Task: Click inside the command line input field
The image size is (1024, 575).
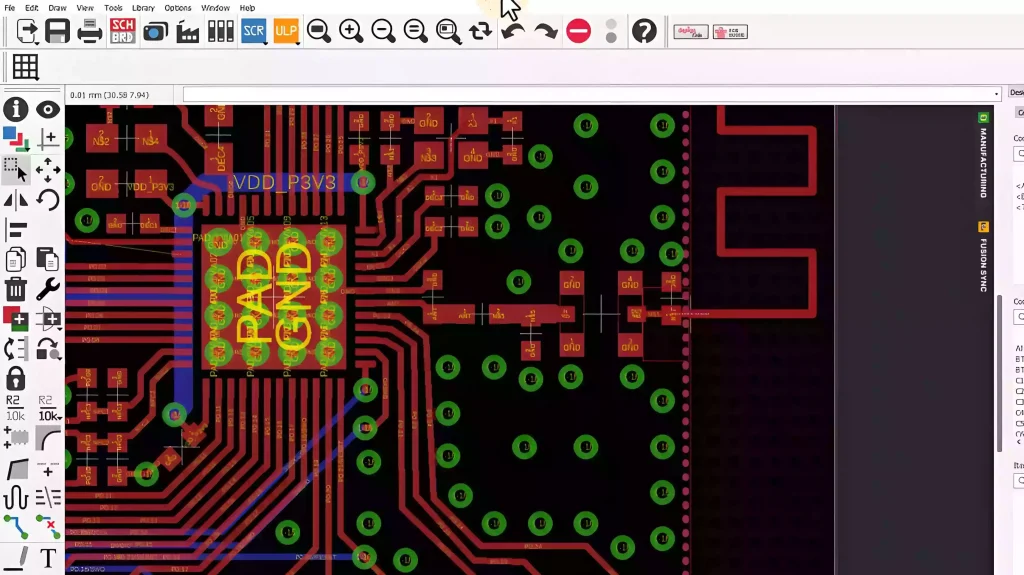Action: click(586, 94)
